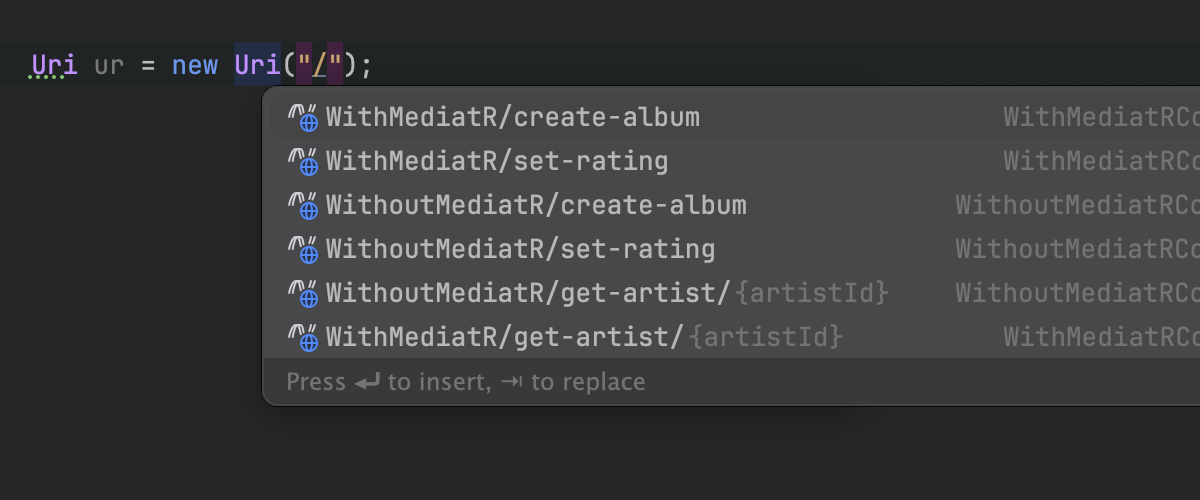Screen dimensions: 1200x500
Task: Click the route icon beside WithoutMediatR/set-rating
Action: click(302, 250)
